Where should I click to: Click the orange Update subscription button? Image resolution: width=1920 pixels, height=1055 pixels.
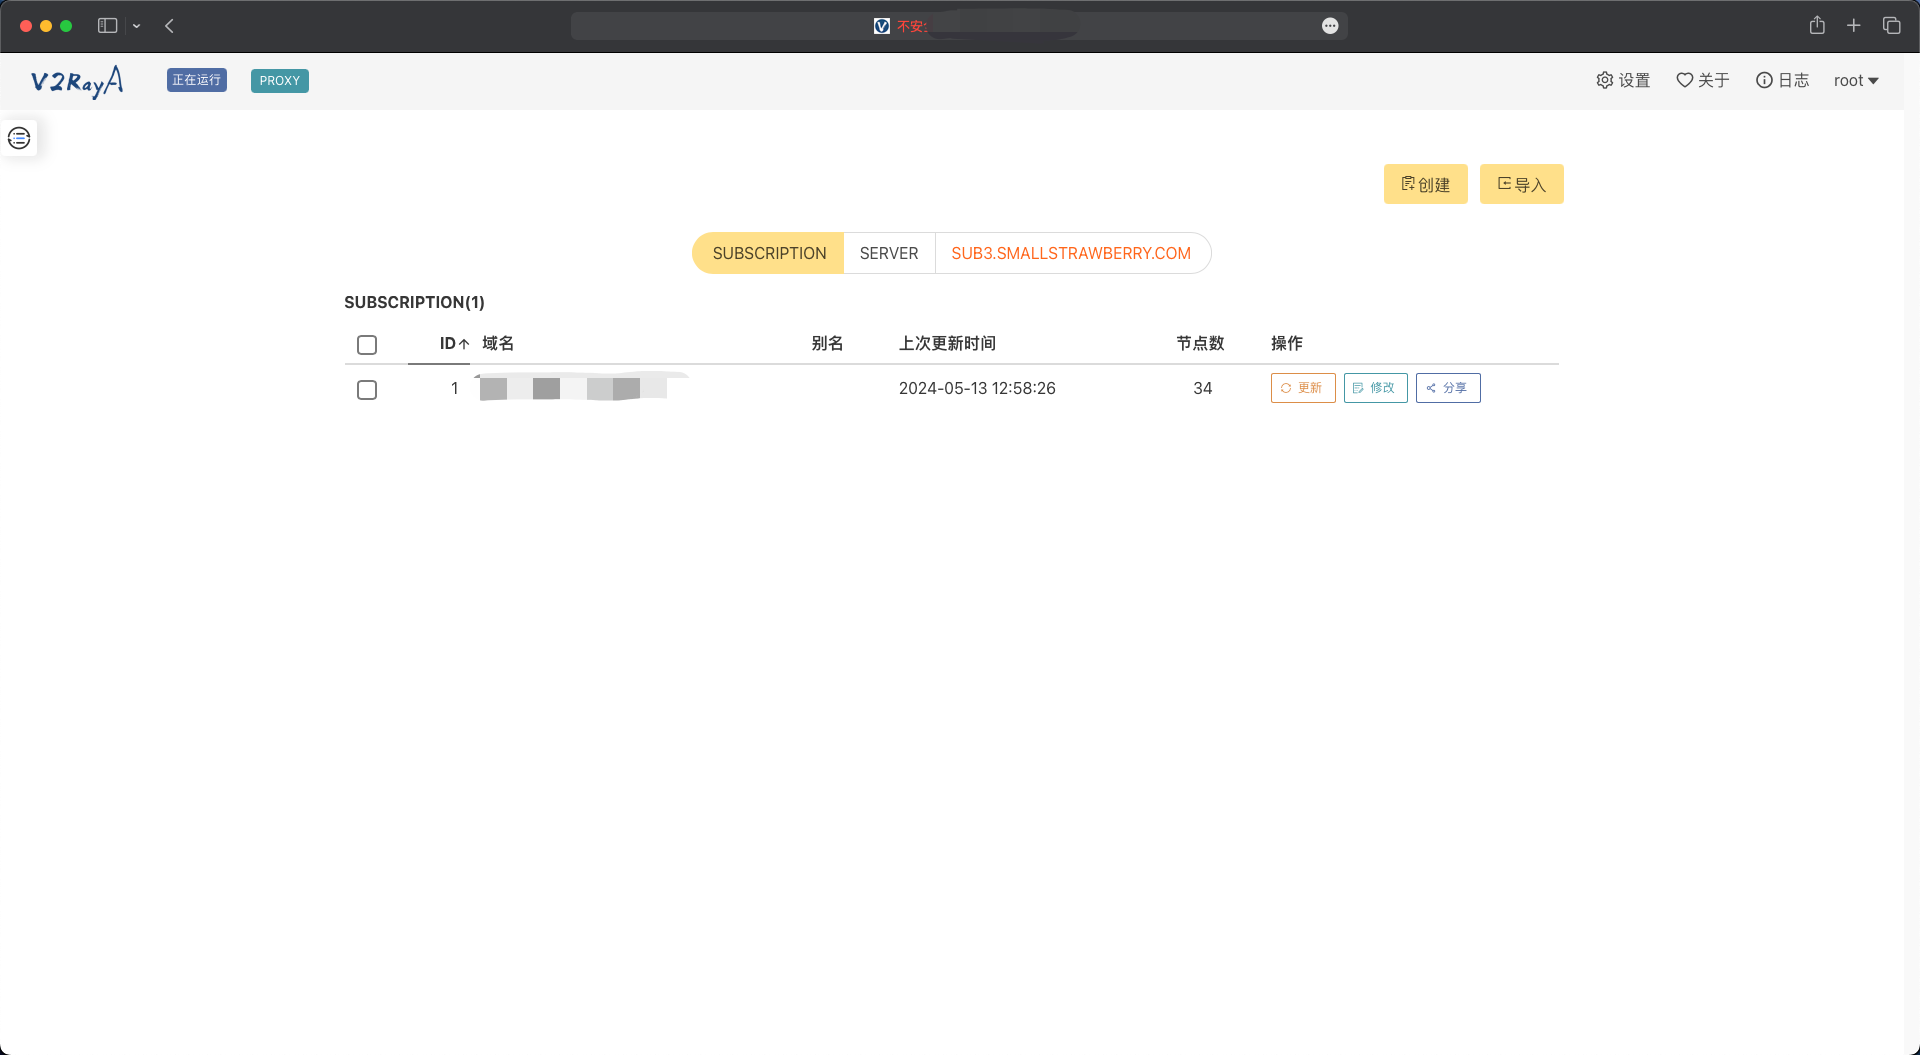[x=1302, y=388]
